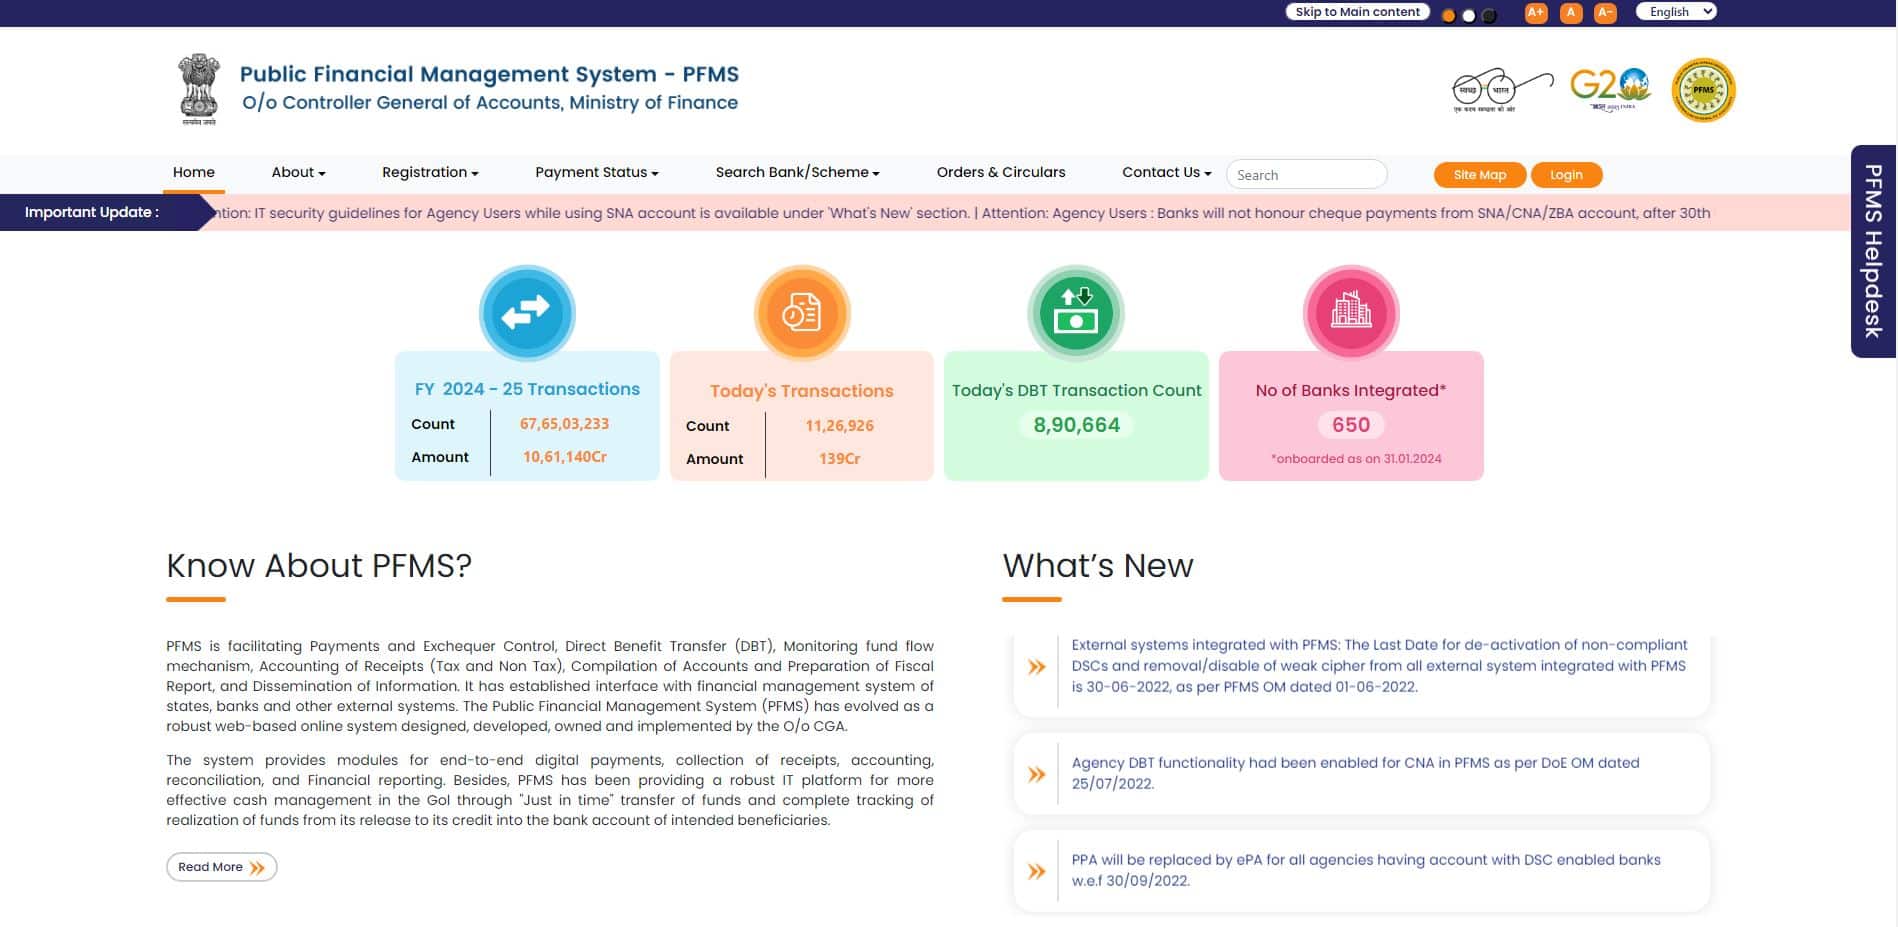
Task: Click the Know About PFMS? heading
Action: point(319,566)
